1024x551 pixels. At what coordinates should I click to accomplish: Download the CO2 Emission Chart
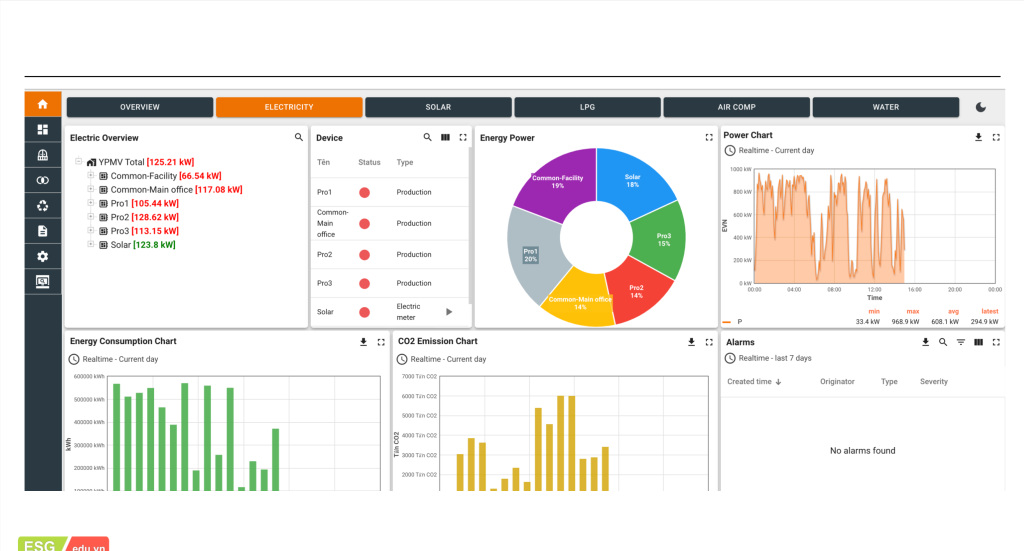(691, 342)
